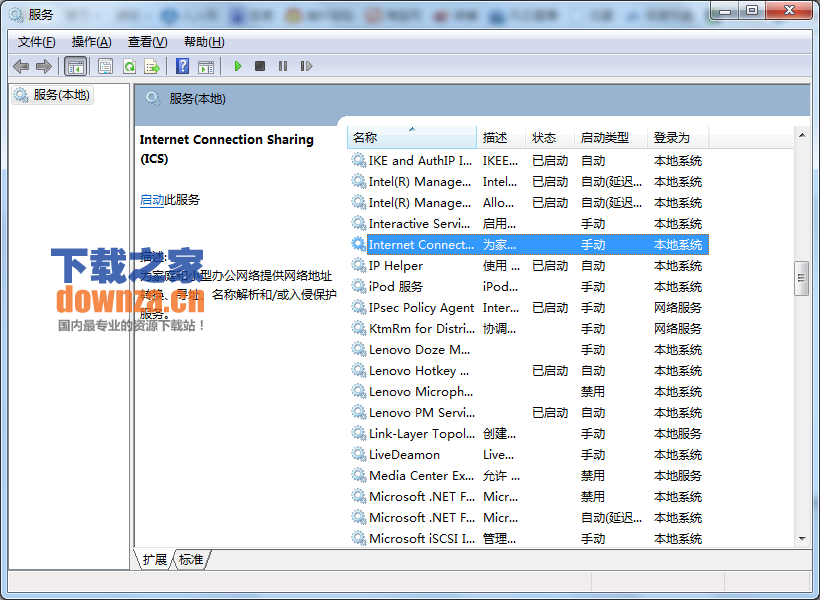The image size is (820, 600).
Task: Click the scrollbar up arrow of the services list
Action: 802,135
